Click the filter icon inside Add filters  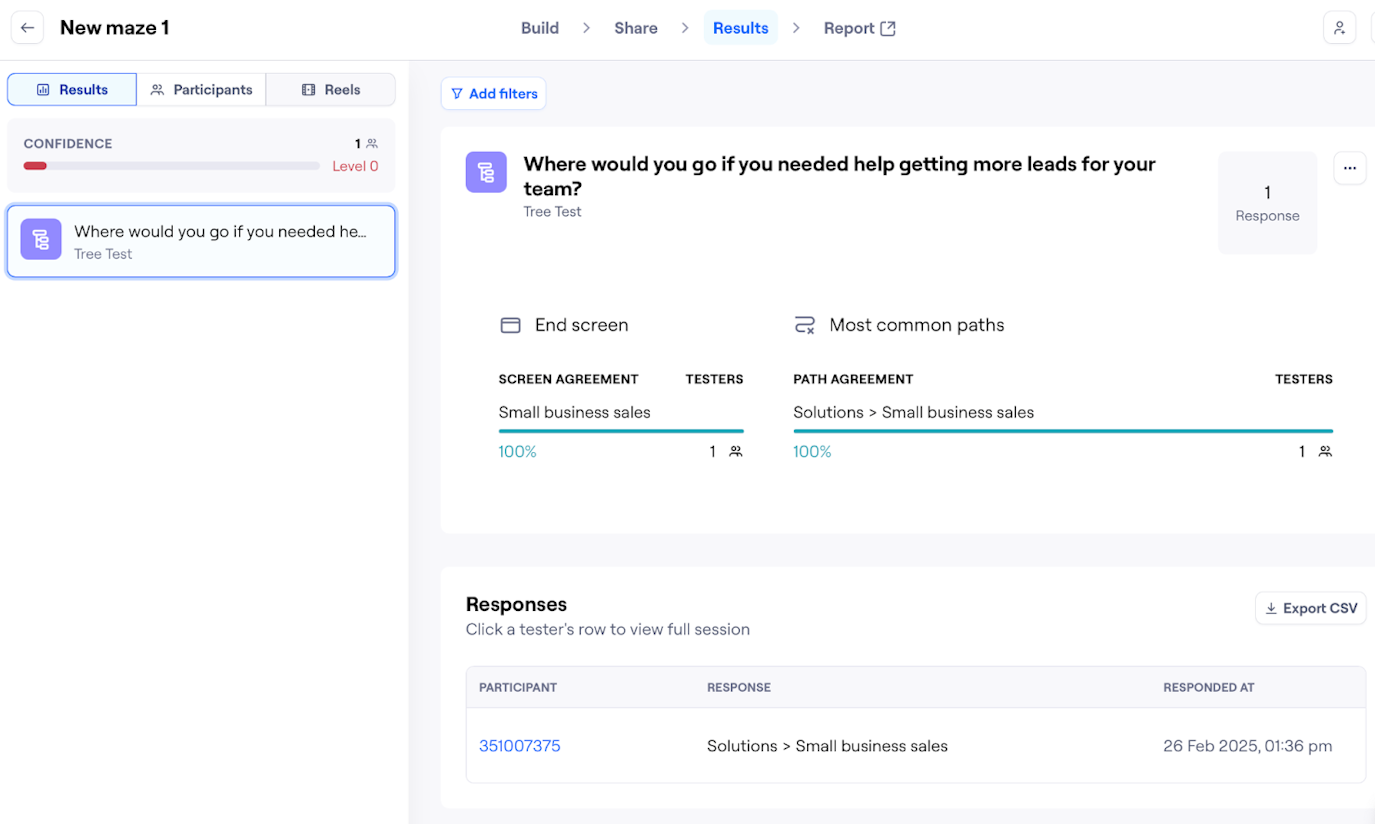pos(459,93)
